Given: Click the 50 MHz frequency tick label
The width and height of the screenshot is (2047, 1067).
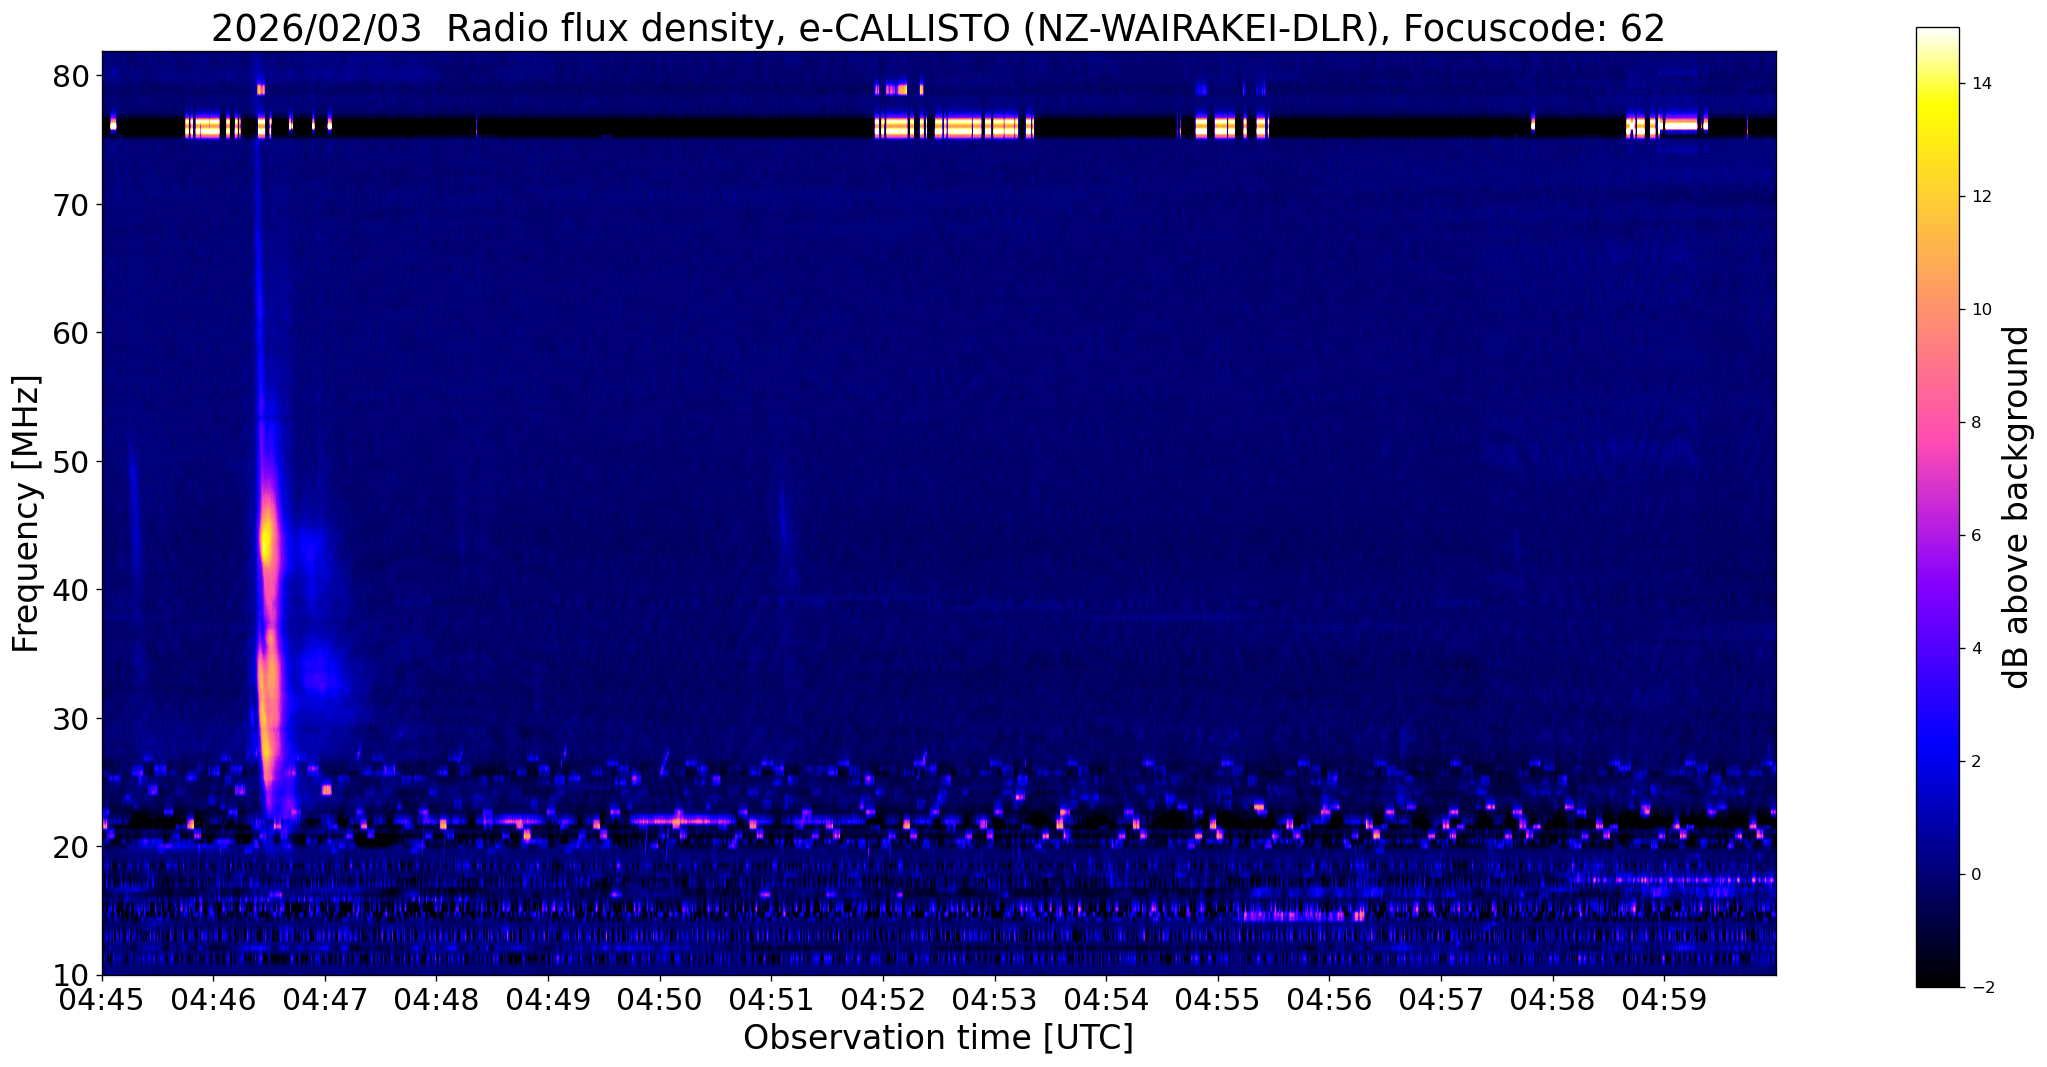Looking at the screenshot, I should tap(71, 462).
